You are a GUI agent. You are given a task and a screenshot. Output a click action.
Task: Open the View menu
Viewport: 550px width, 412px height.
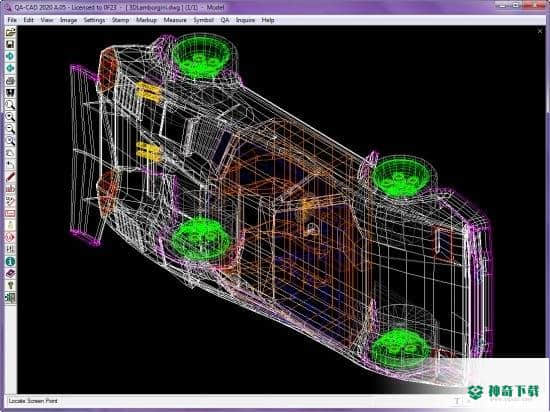pyautogui.click(x=47, y=20)
